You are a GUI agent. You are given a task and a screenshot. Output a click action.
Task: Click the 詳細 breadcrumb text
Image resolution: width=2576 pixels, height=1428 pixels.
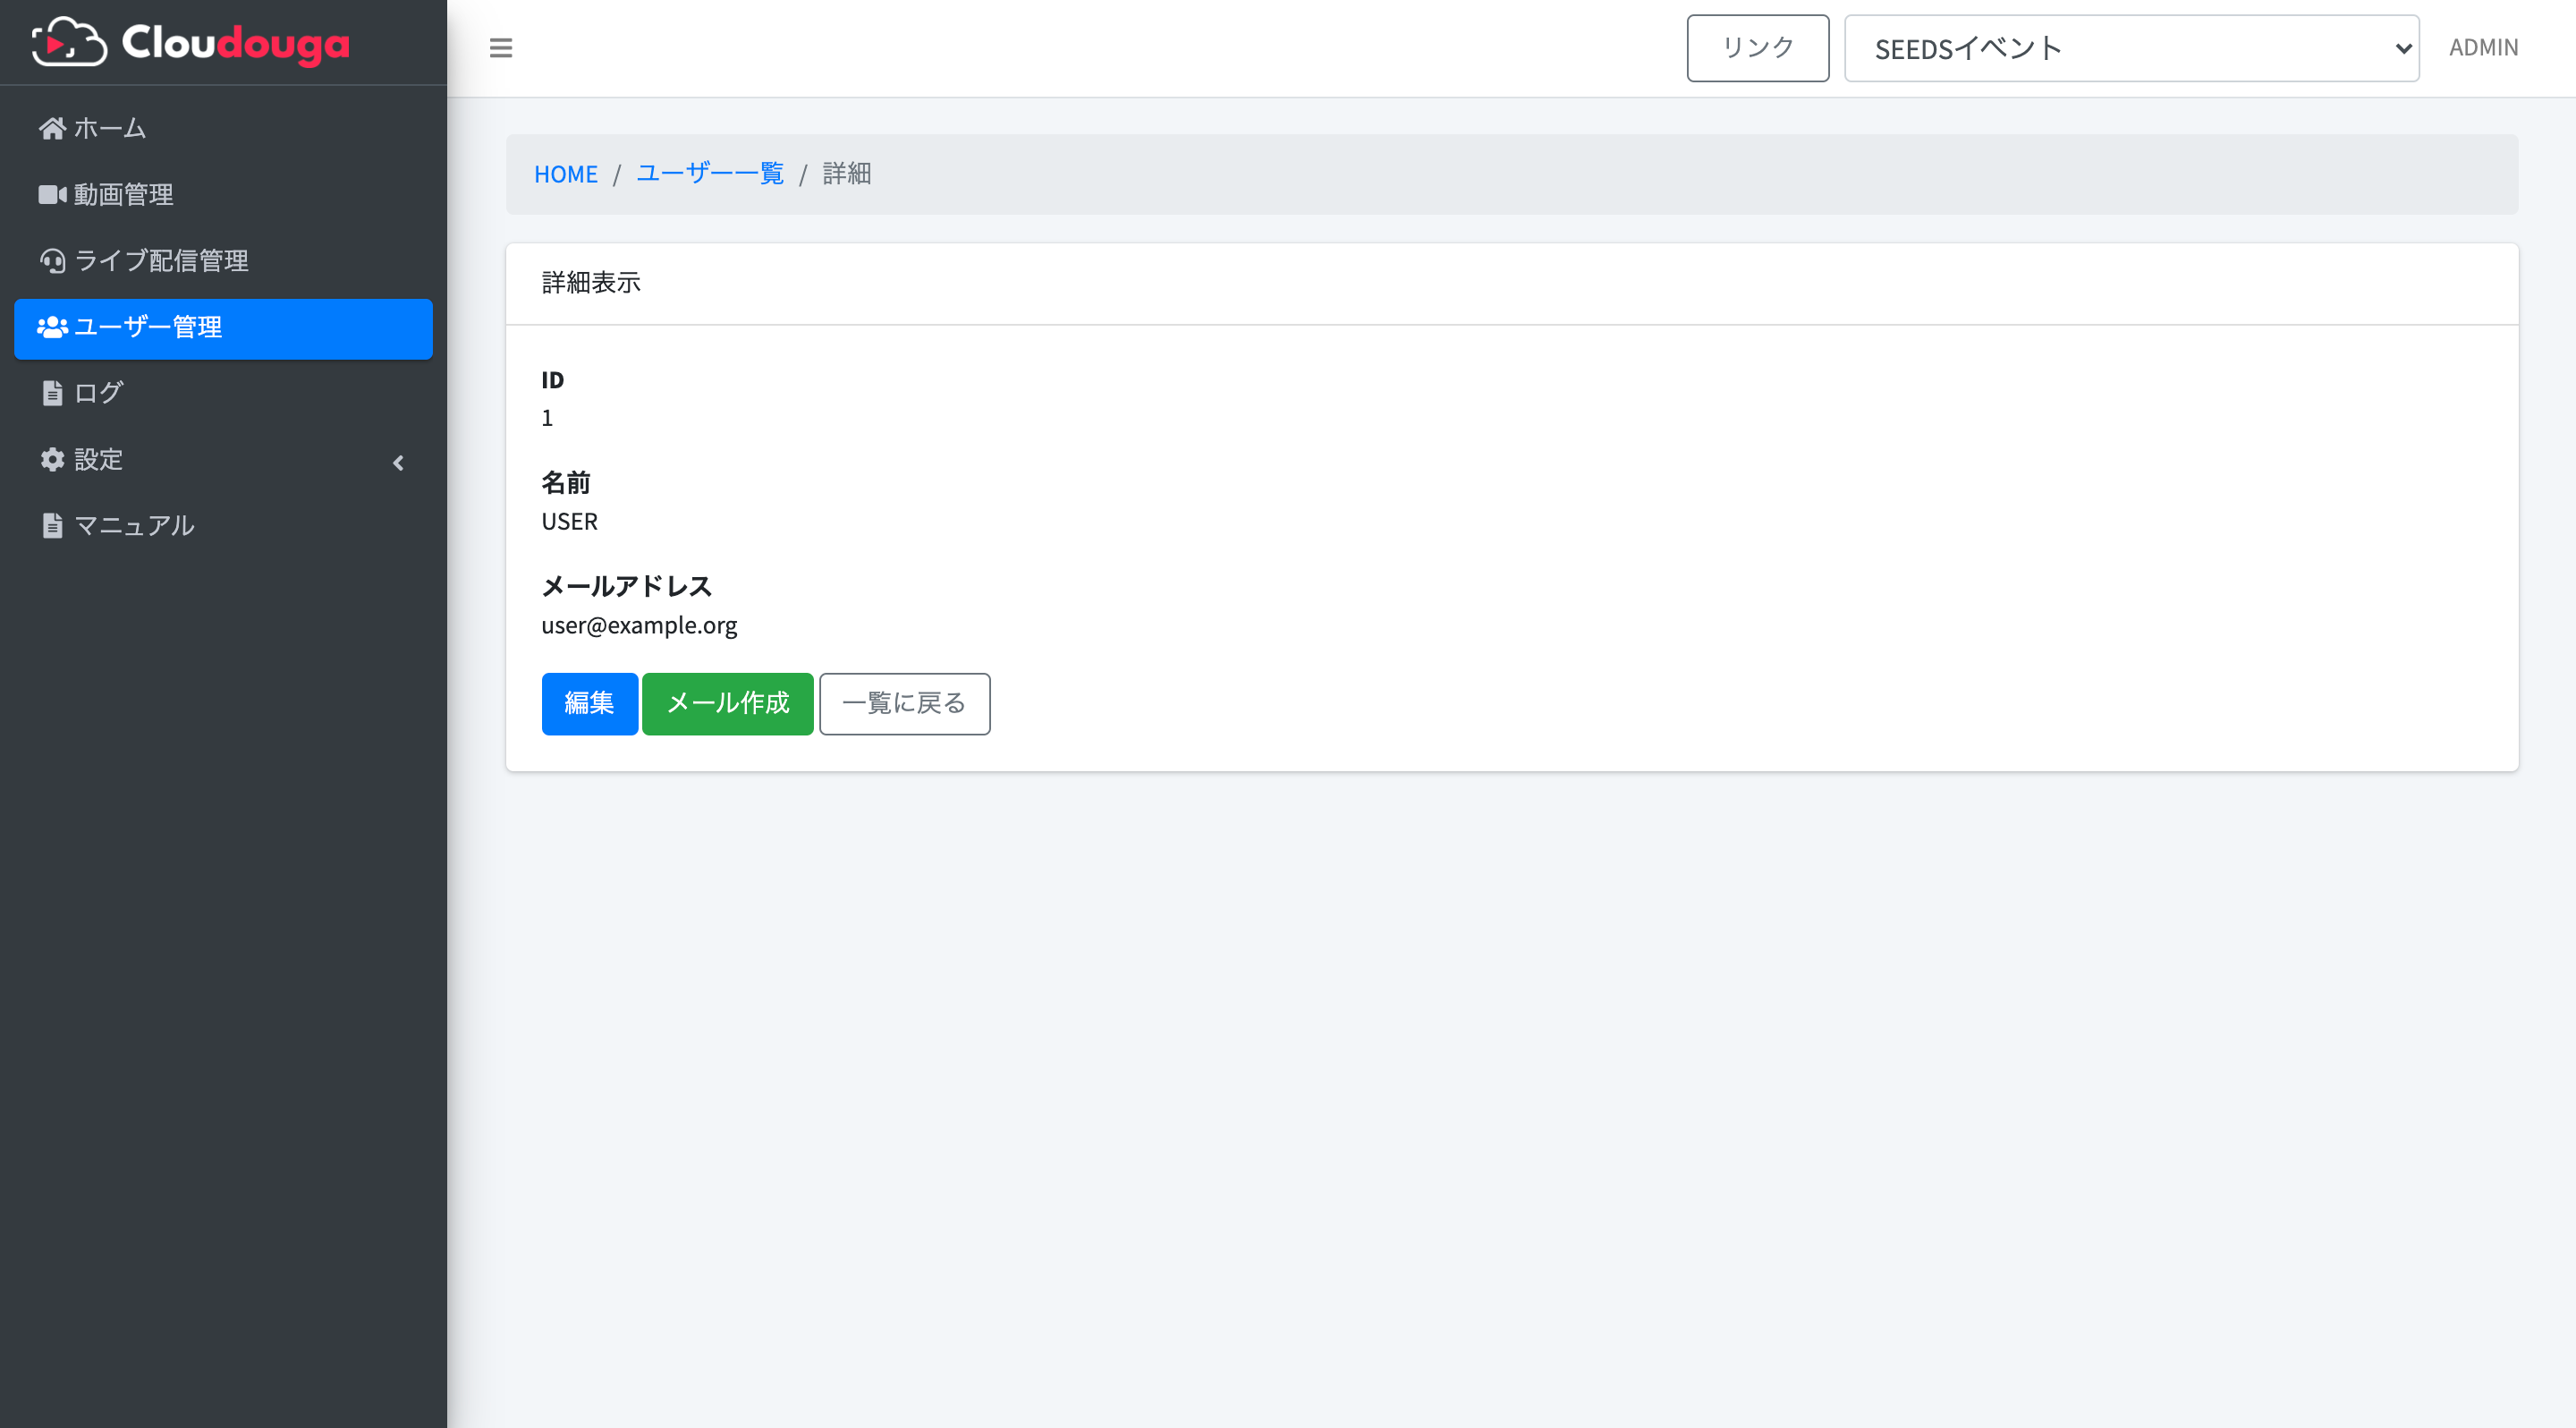click(846, 174)
